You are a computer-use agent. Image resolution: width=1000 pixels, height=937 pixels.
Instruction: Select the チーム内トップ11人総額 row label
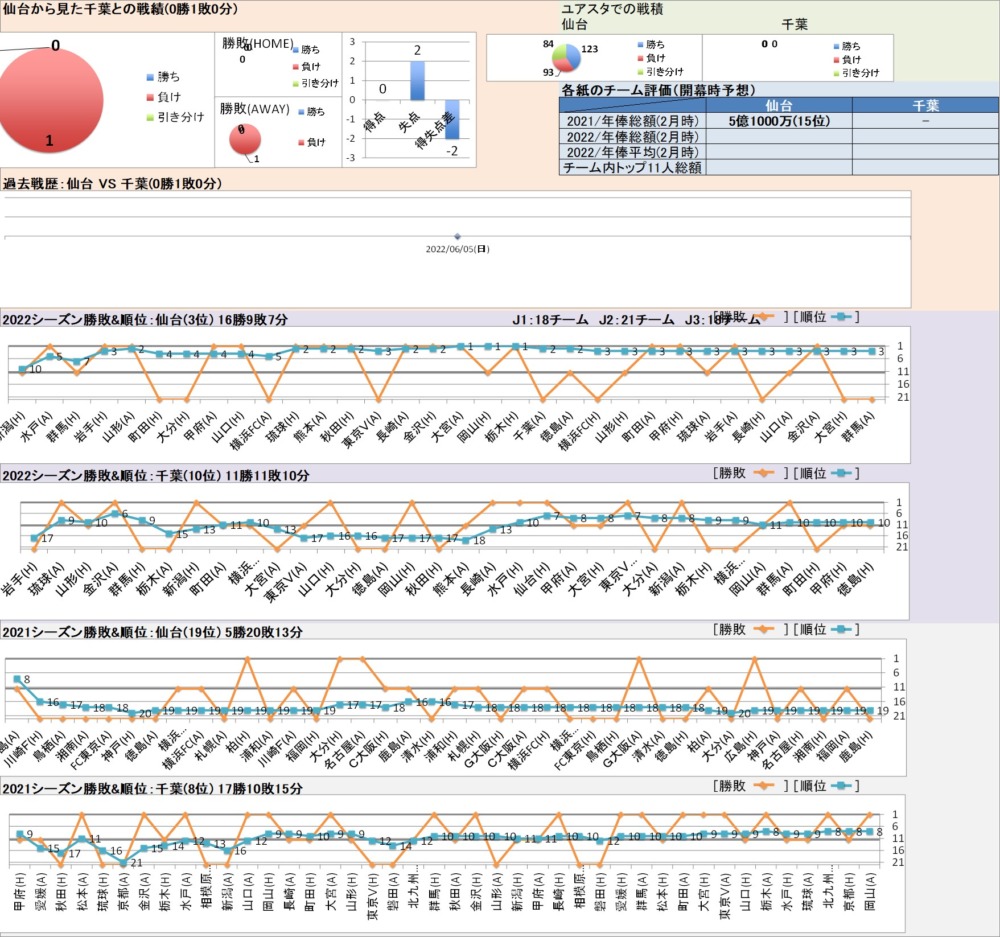click(x=632, y=168)
